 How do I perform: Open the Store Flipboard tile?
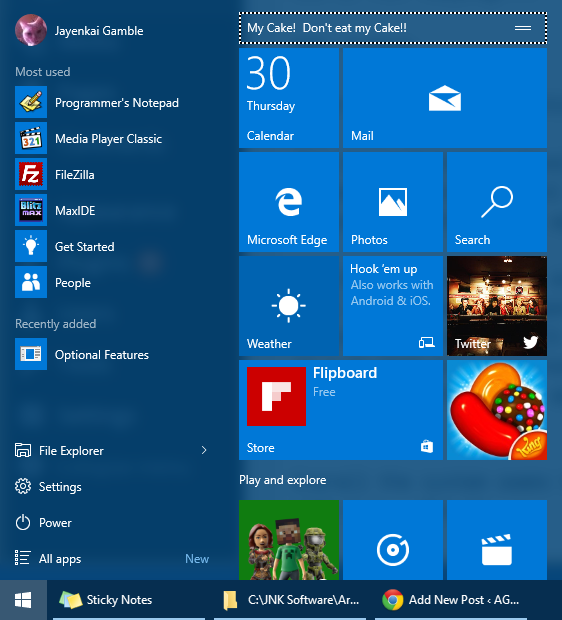[341, 410]
